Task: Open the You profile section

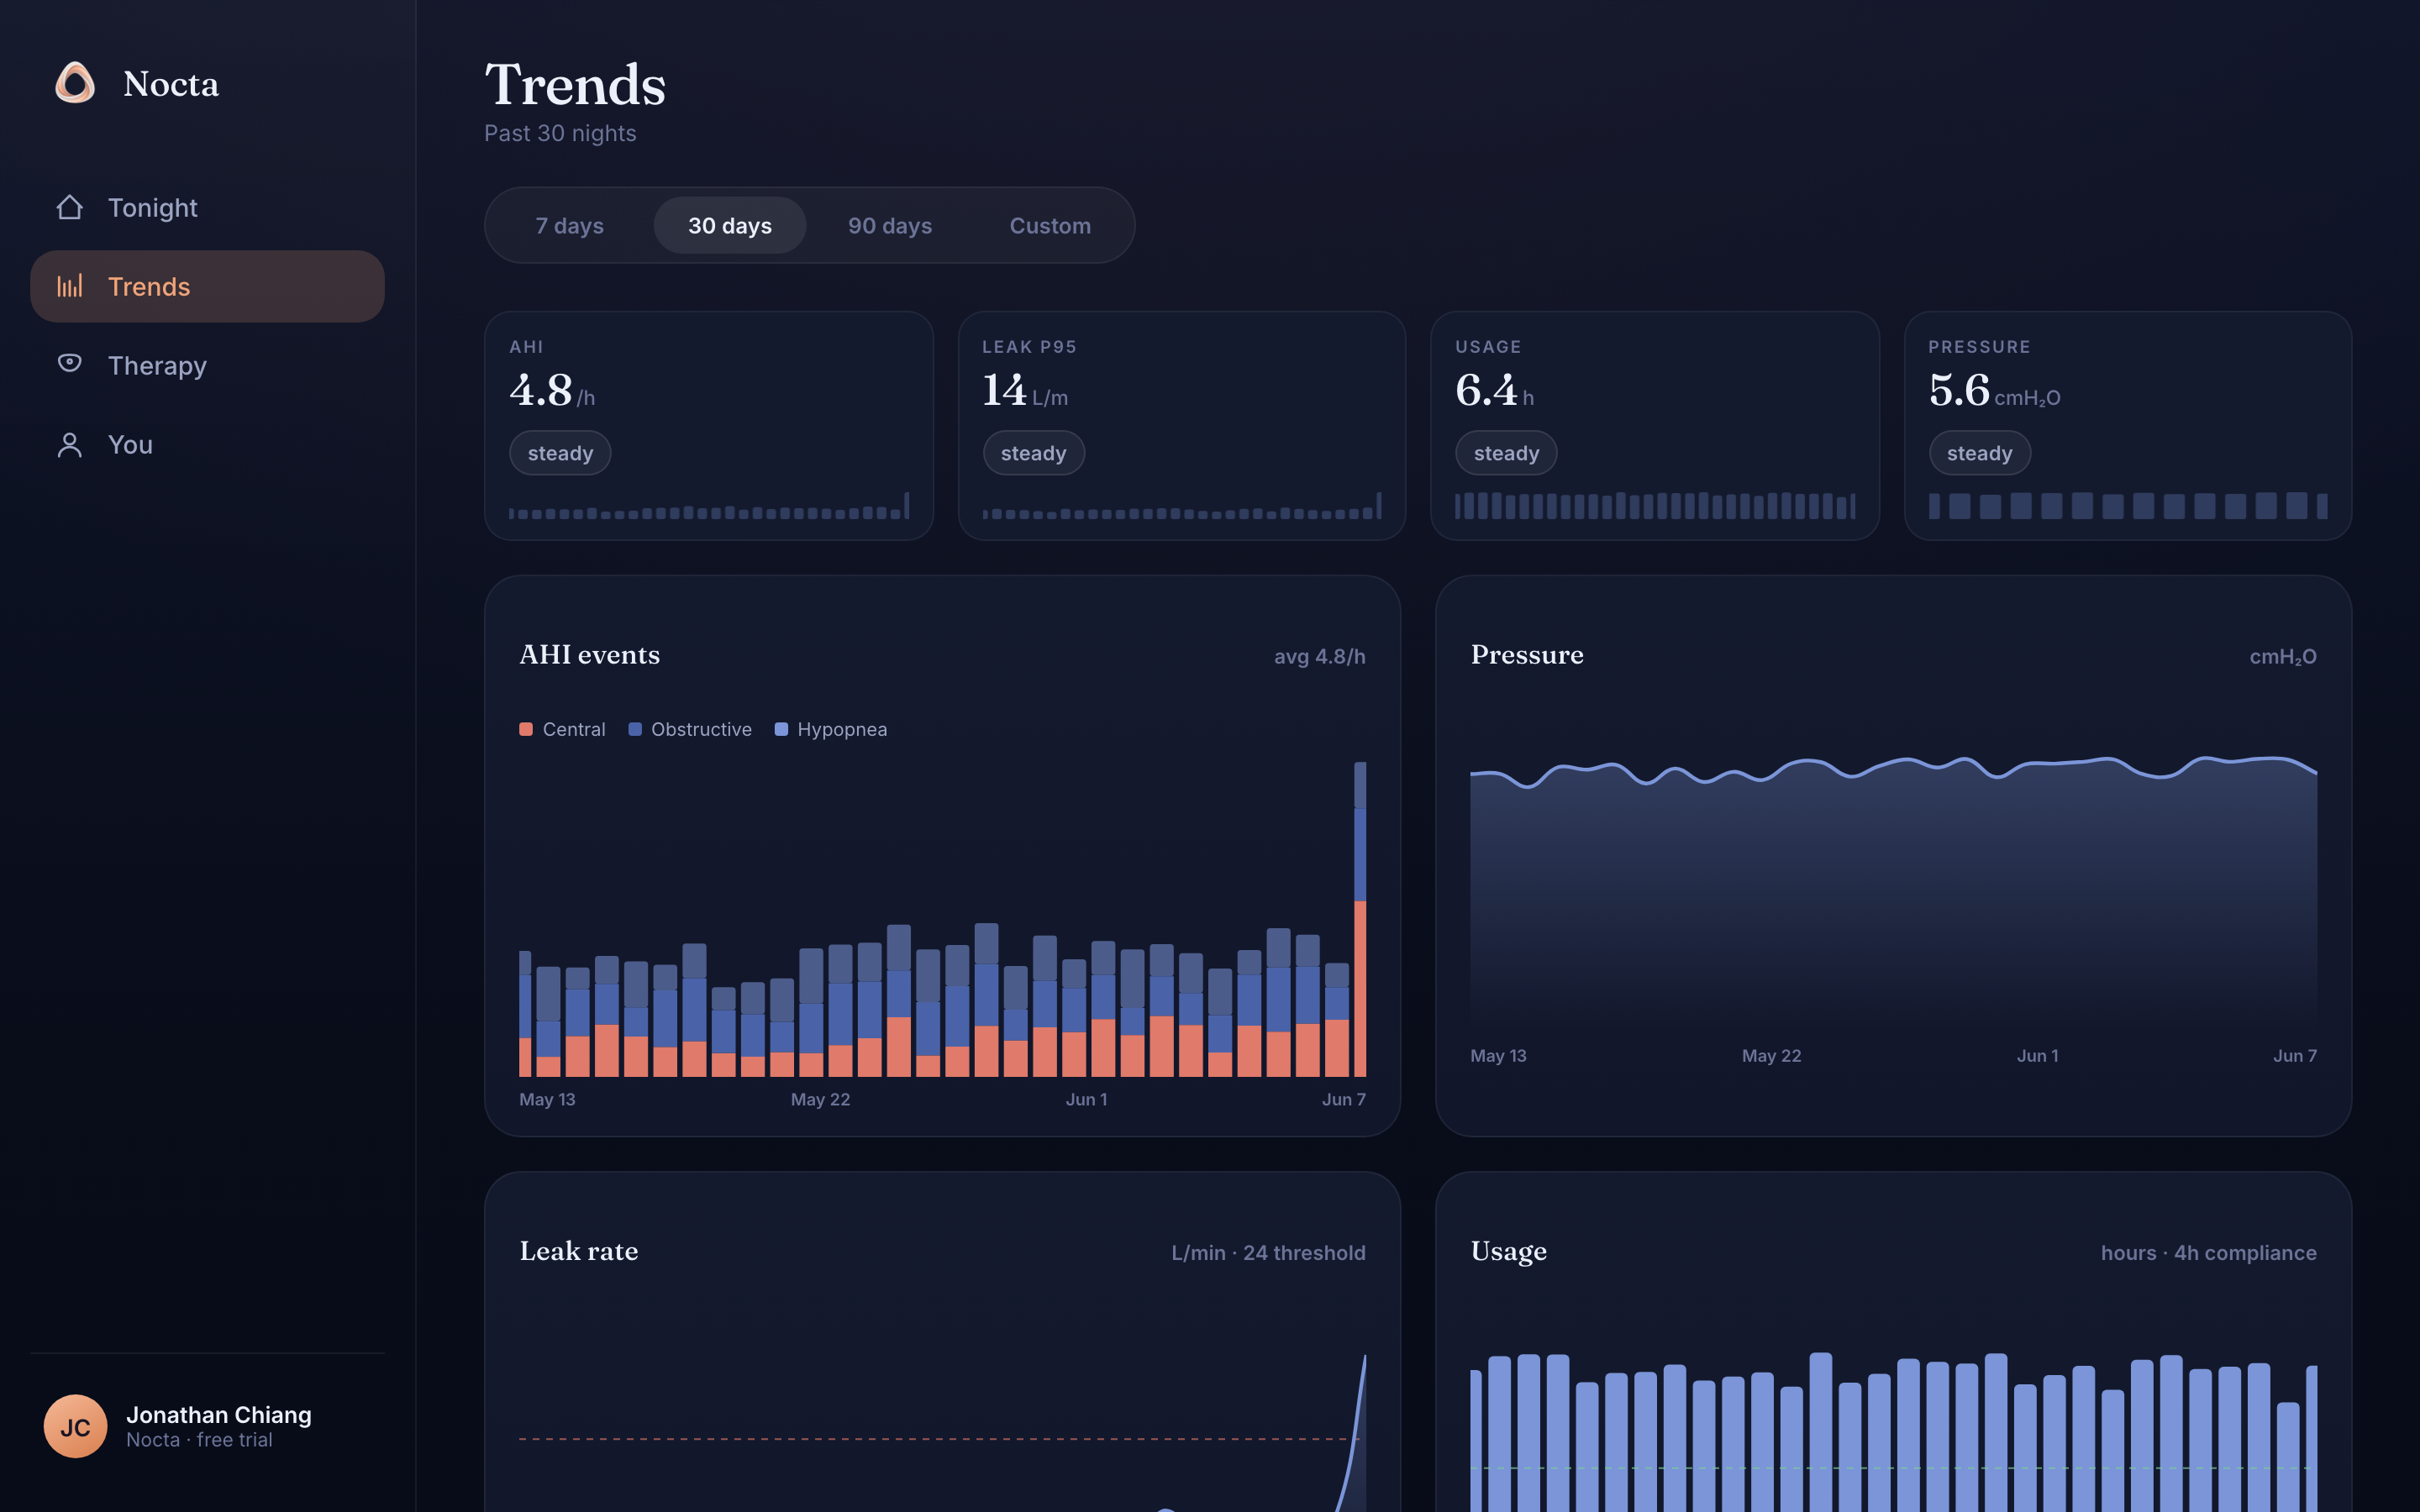Action: click(207, 445)
